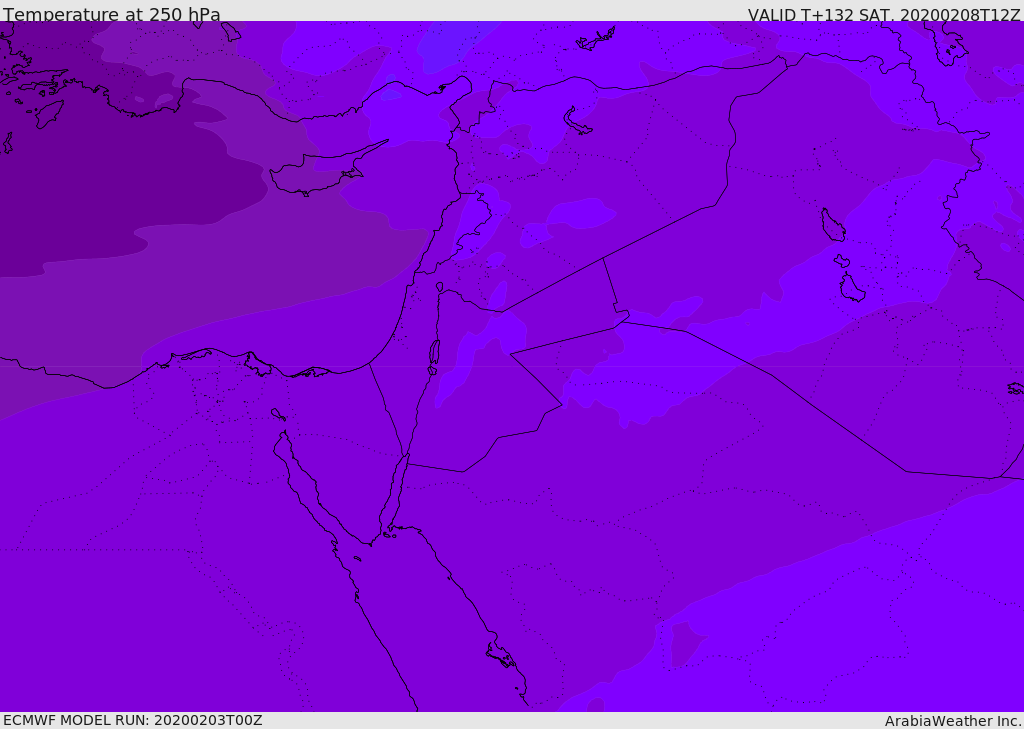1024x729 pixels.
Task: Click the 'Temperature at 250 hPa' title text
Action: [112, 14]
